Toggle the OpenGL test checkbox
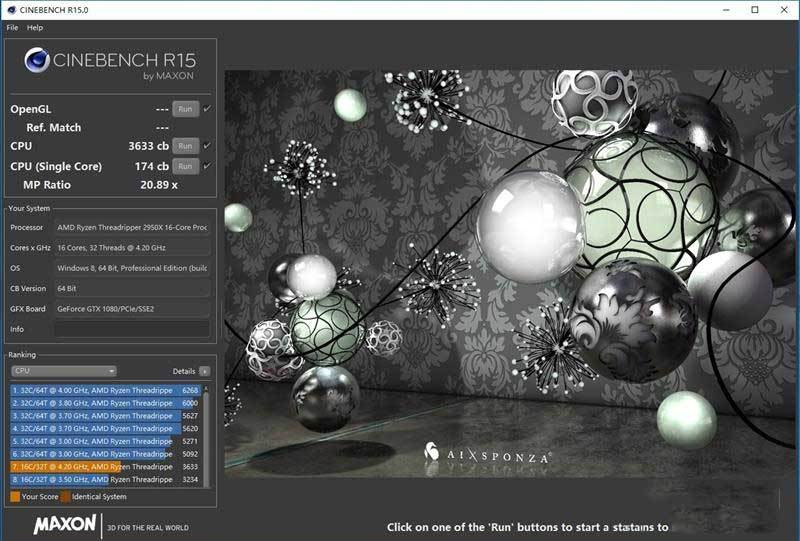The width and height of the screenshot is (800, 541). [x=207, y=108]
